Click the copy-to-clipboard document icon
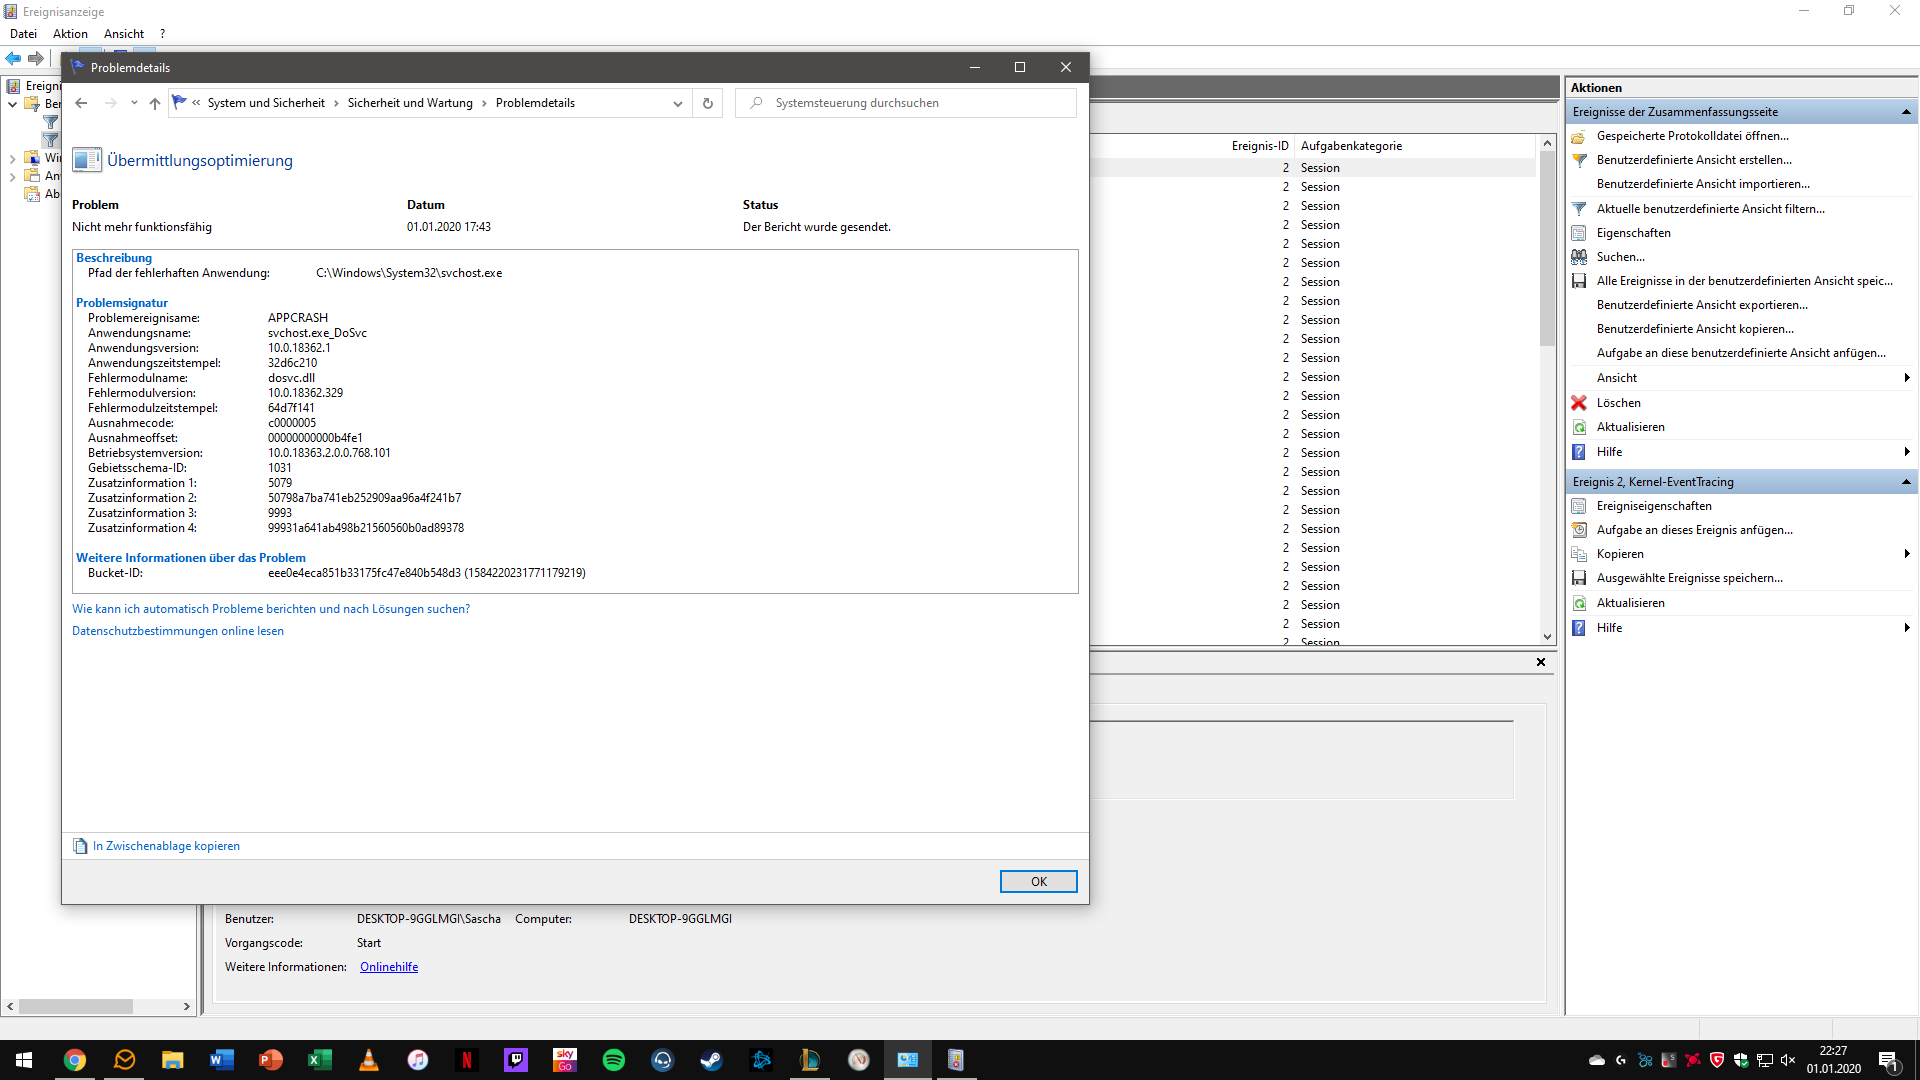Viewport: 1920px width, 1080px height. 81,846
